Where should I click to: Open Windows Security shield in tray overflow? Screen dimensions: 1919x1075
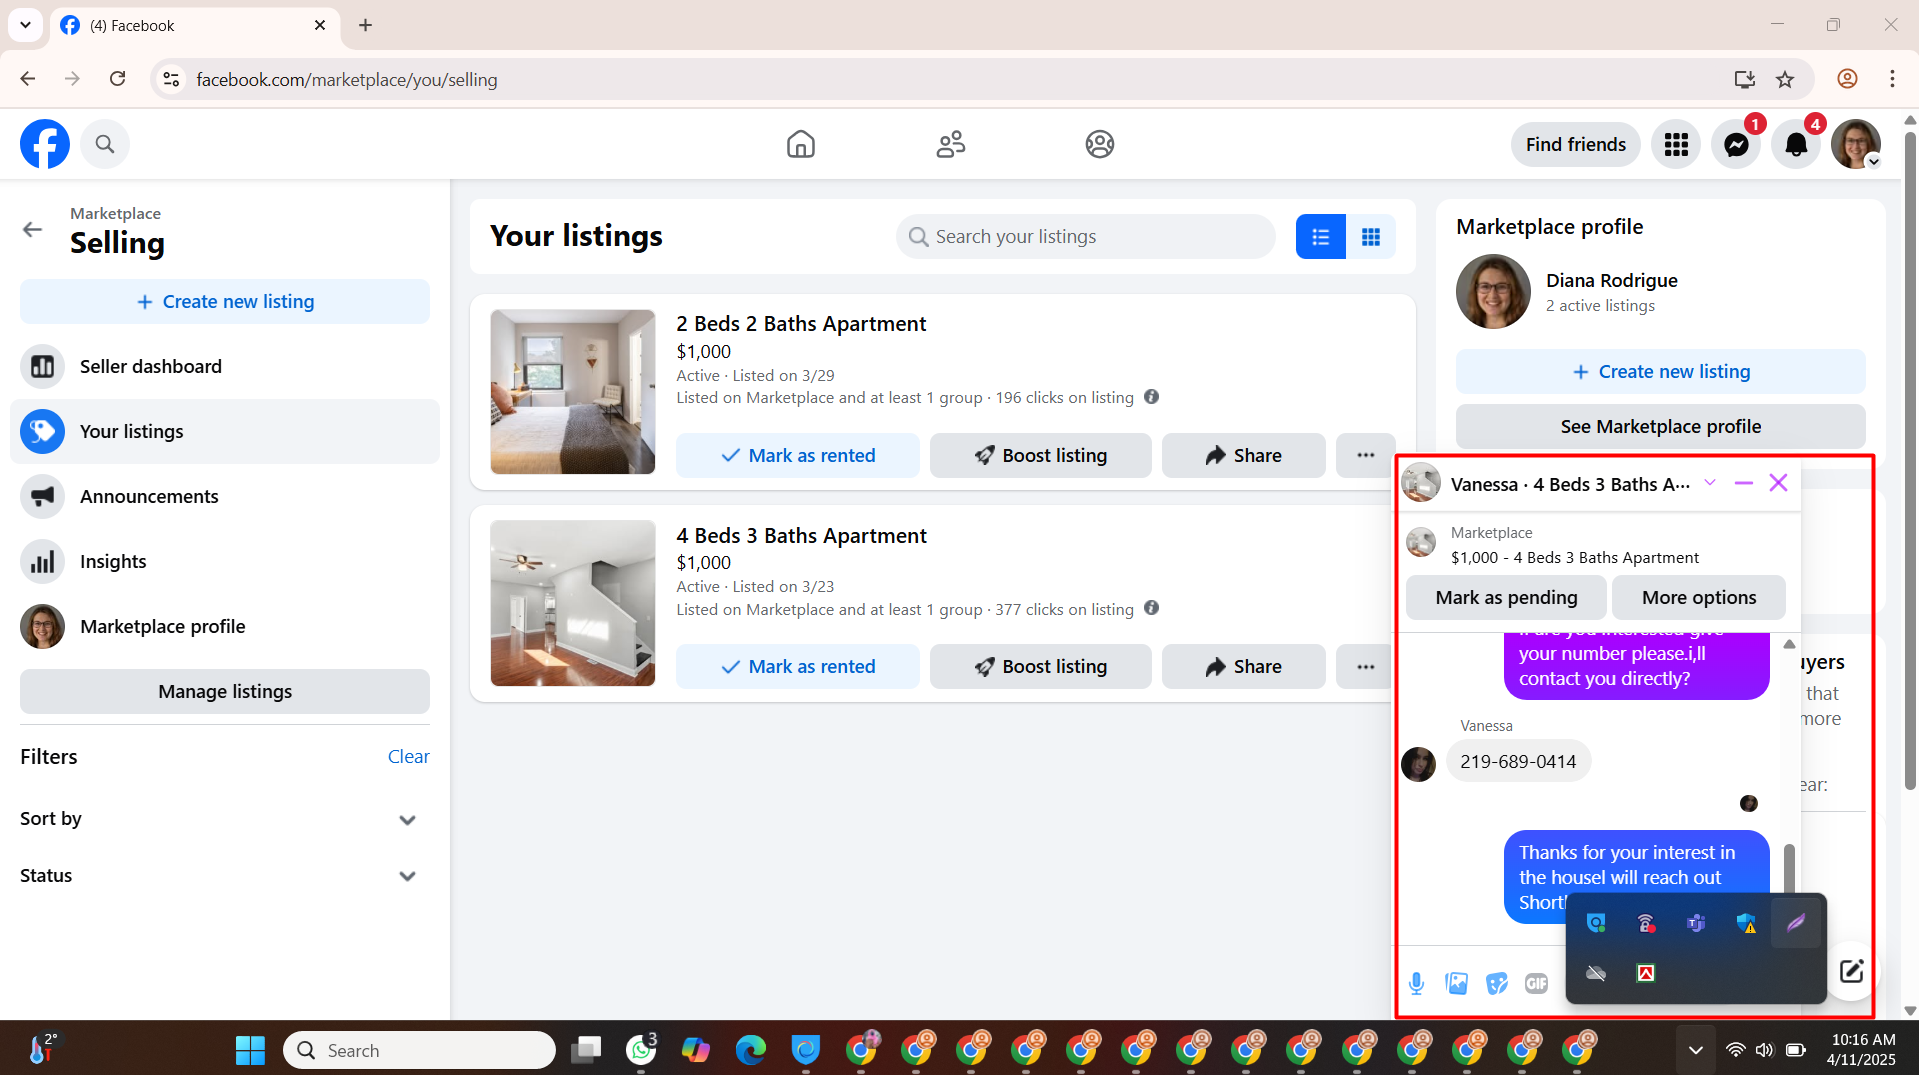coord(1746,923)
